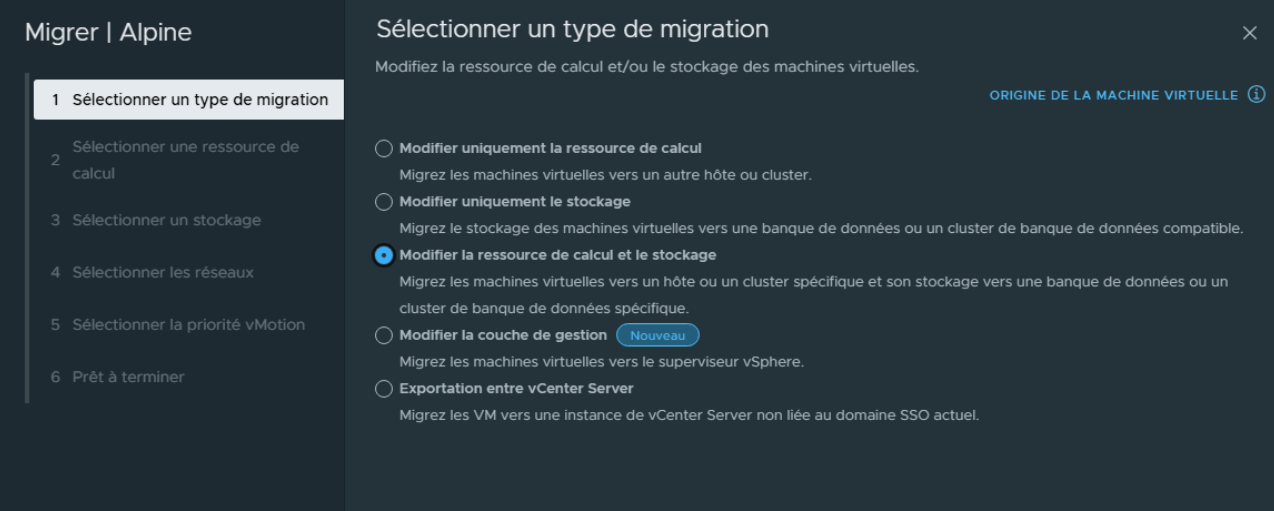Viewport: 1274px width, 511px height.
Task: Select 'Exportation entre vCenter Server' radio button
Action: point(383,389)
